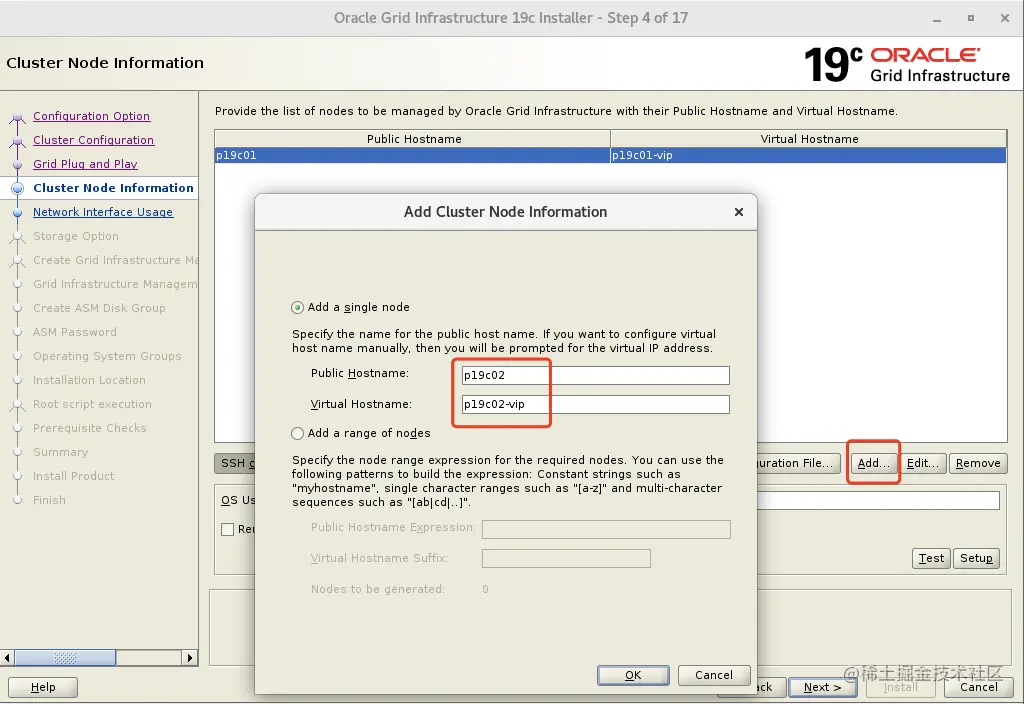Click the Prerequisite Checks step
1024x704 pixels.
pos(89,428)
